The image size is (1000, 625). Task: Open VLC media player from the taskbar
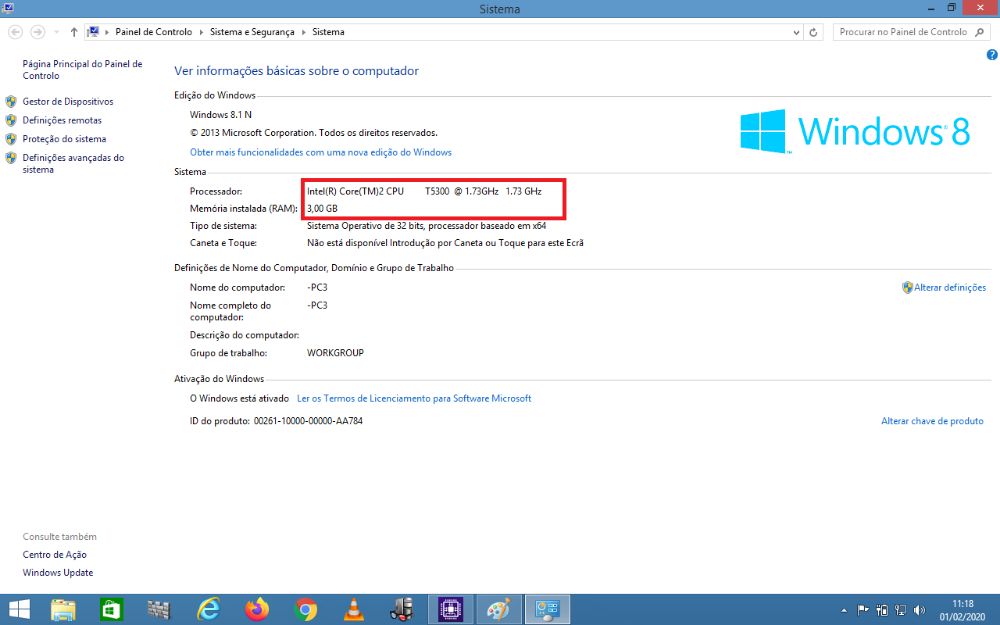point(354,610)
